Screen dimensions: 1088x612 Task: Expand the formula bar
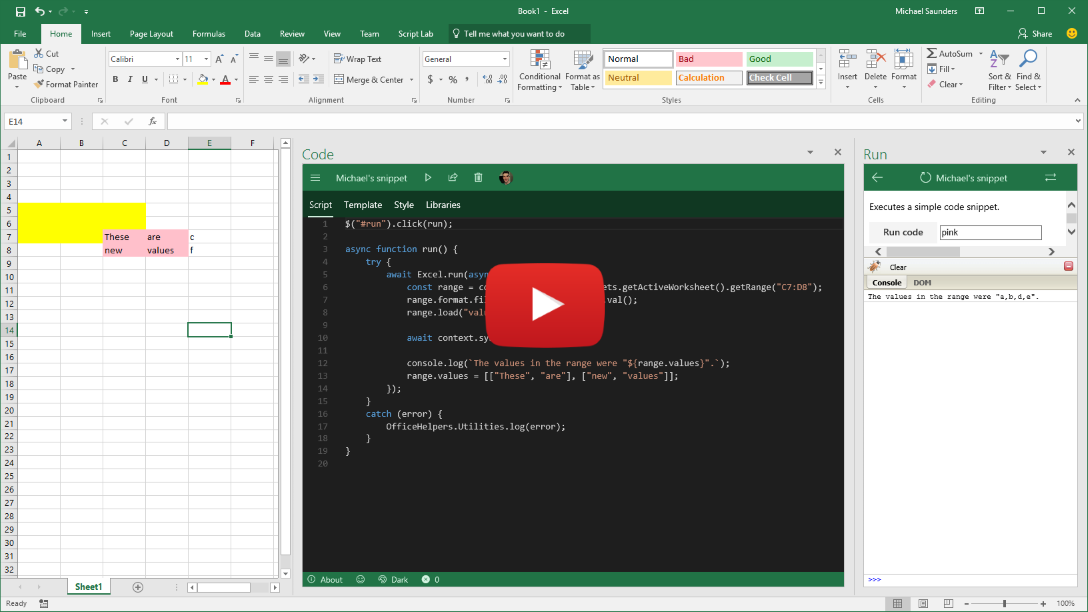click(1078, 121)
